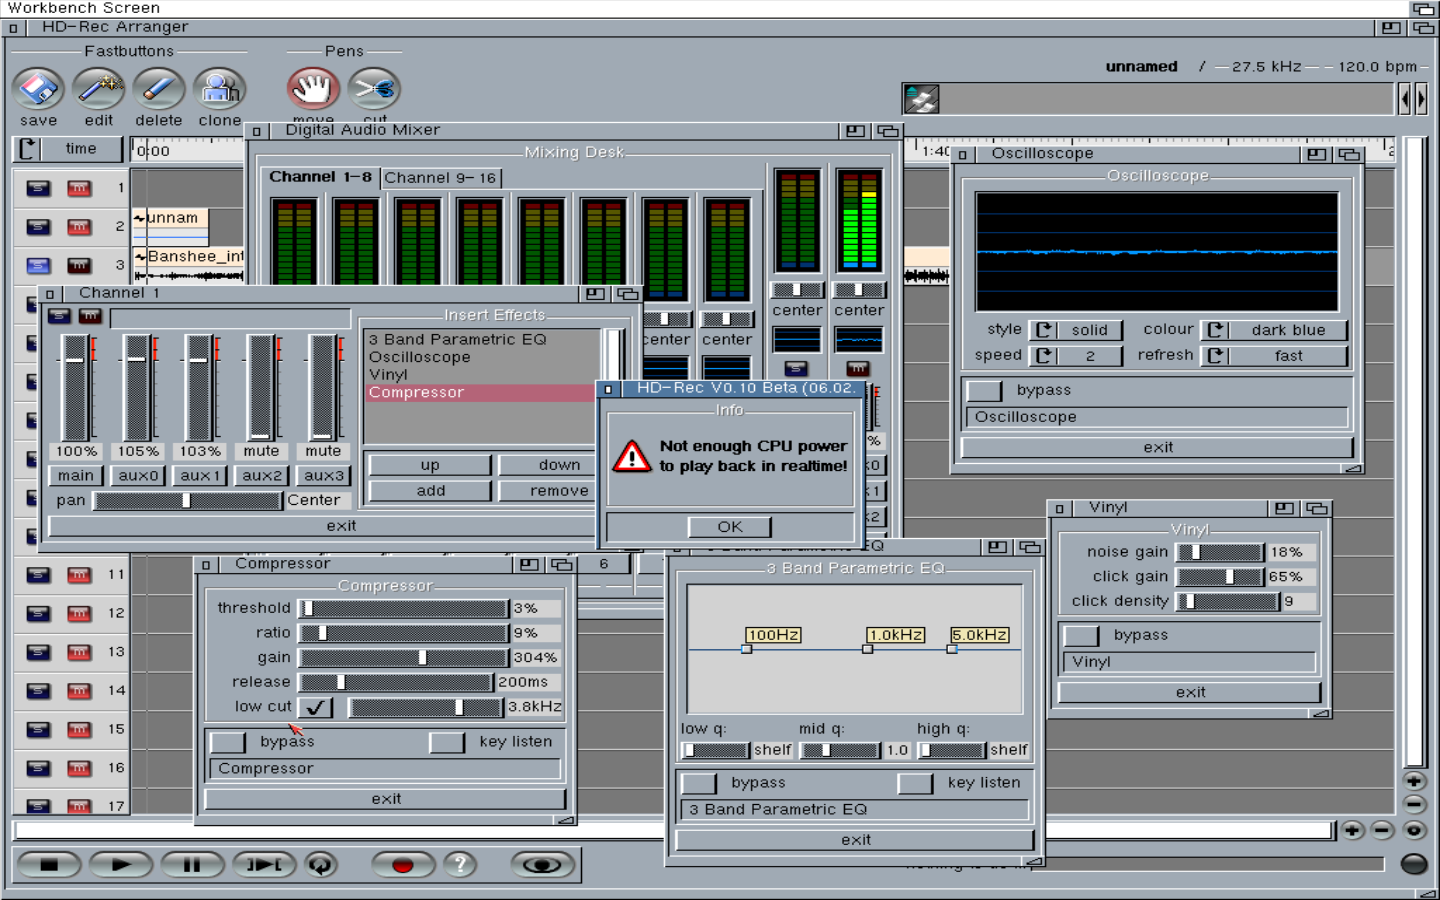Image resolution: width=1440 pixels, height=900 pixels.
Task: Click the 100Hz EQ band handle
Action: (x=746, y=649)
